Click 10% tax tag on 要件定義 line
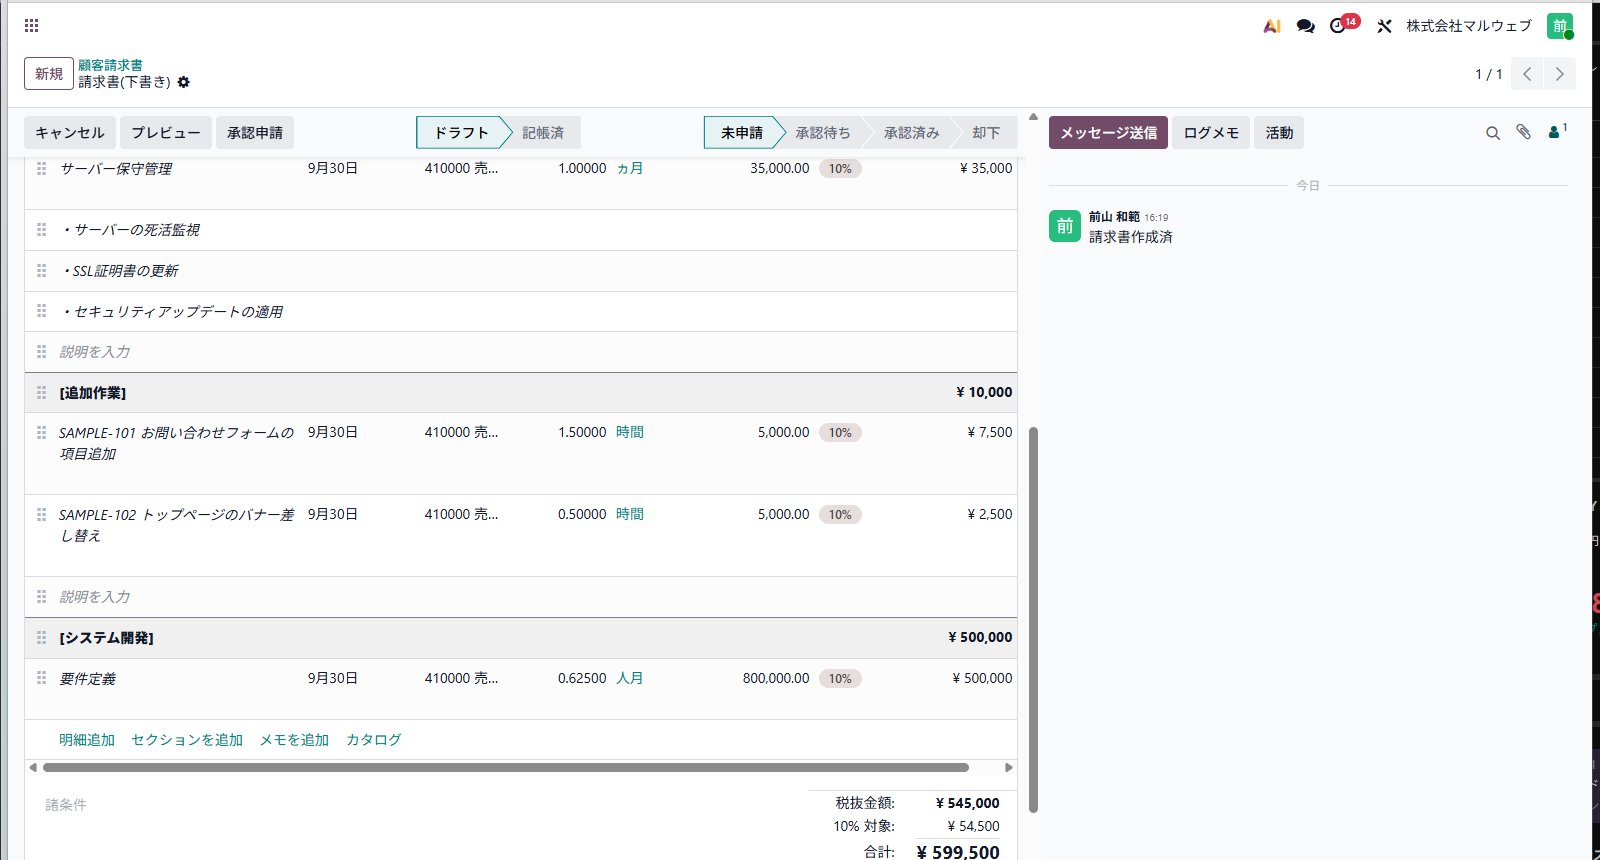Image resolution: width=1600 pixels, height=860 pixels. (x=840, y=678)
